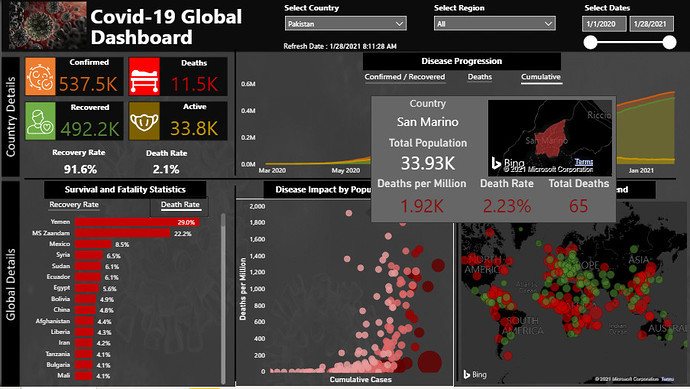
Task: Click the Confirmed value 537.5K
Action: coord(88,84)
